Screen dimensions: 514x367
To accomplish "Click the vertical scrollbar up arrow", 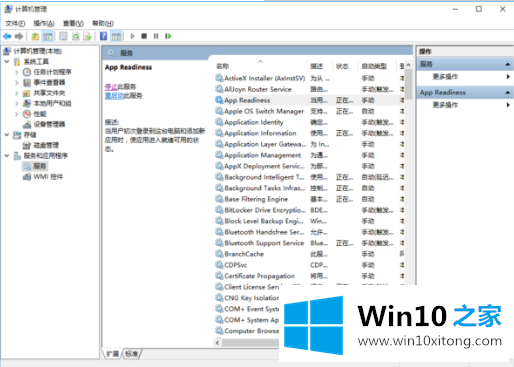I will pos(409,65).
